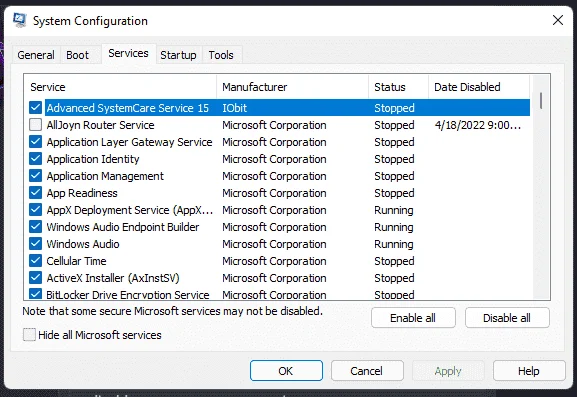The height and width of the screenshot is (397, 577).
Task: Click Stopped status of Cellular Time row
Action: [394, 260]
